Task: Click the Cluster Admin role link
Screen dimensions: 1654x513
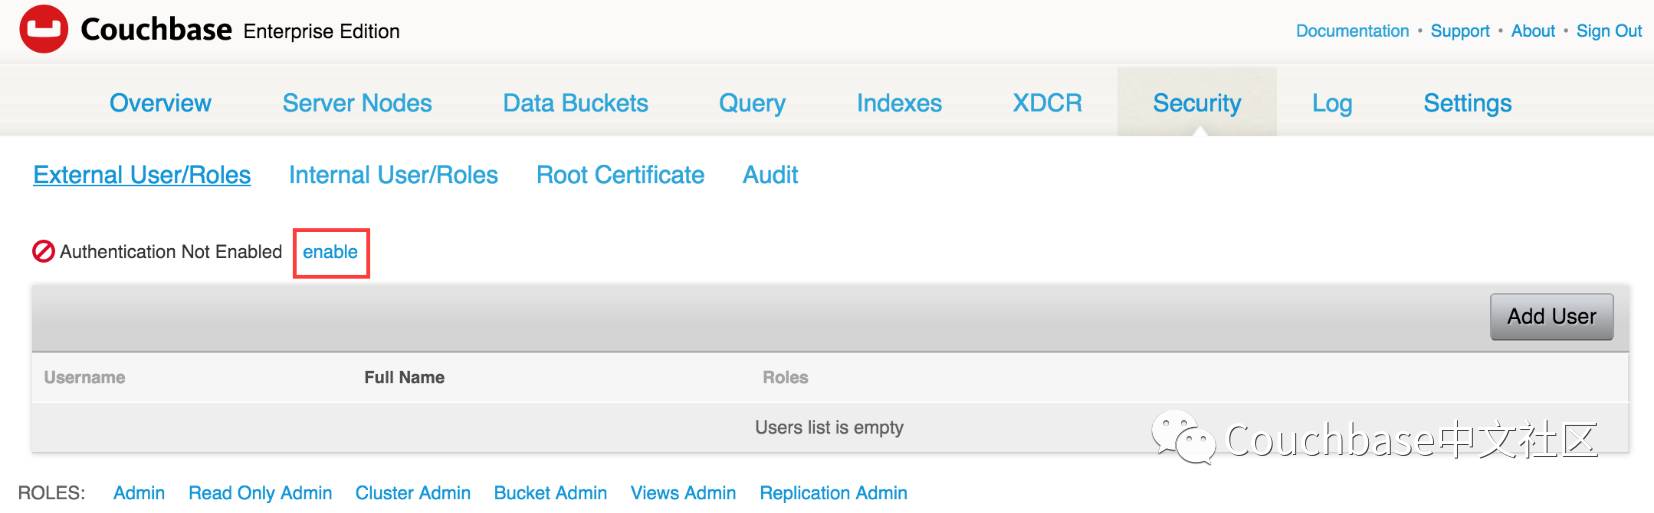Action: coord(413,493)
